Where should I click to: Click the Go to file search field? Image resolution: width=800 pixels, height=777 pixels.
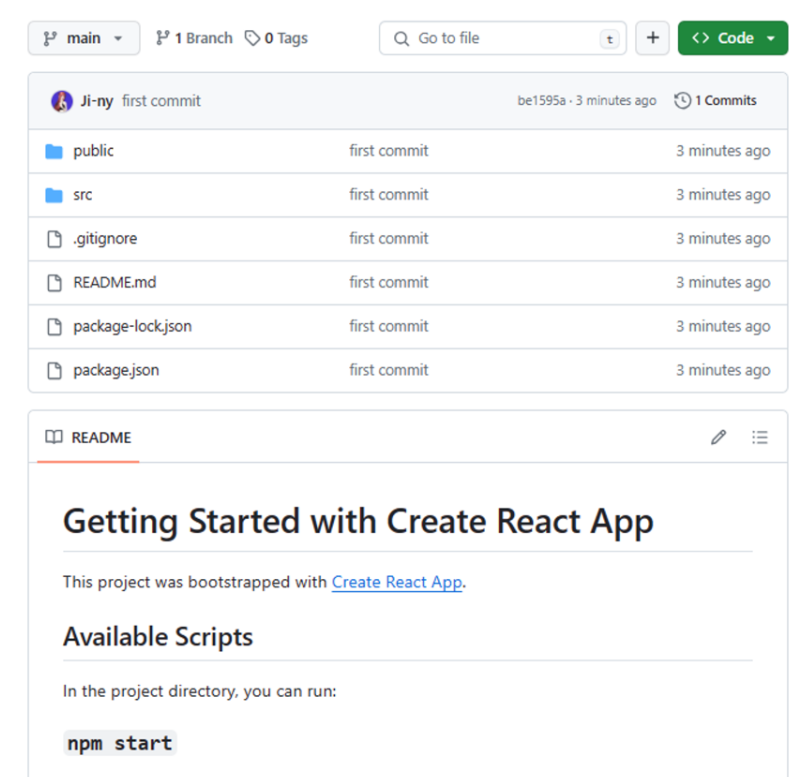(502, 38)
